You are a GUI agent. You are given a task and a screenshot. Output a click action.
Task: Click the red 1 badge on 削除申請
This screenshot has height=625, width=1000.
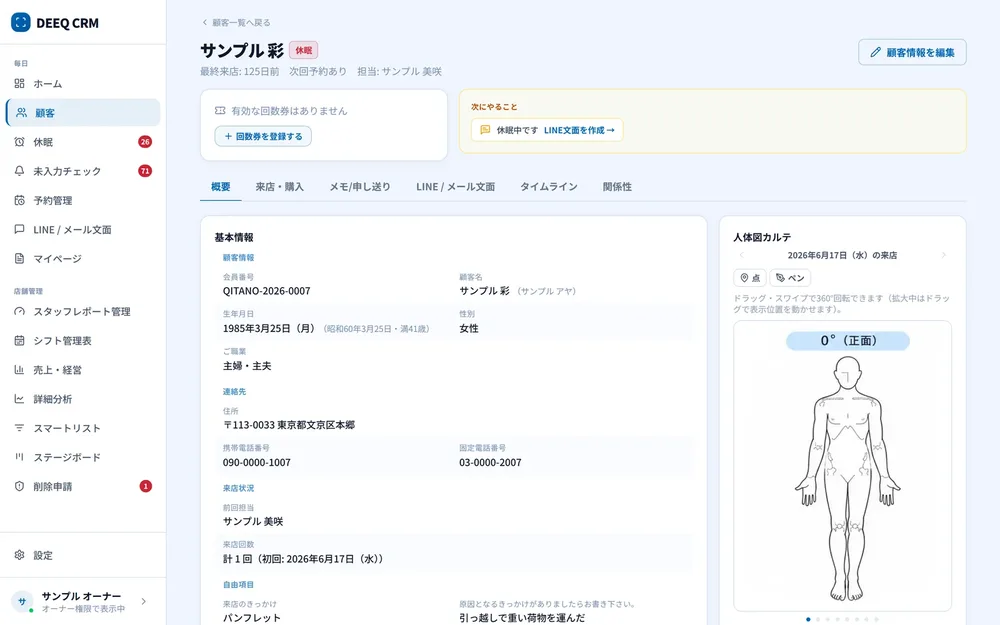click(145, 487)
